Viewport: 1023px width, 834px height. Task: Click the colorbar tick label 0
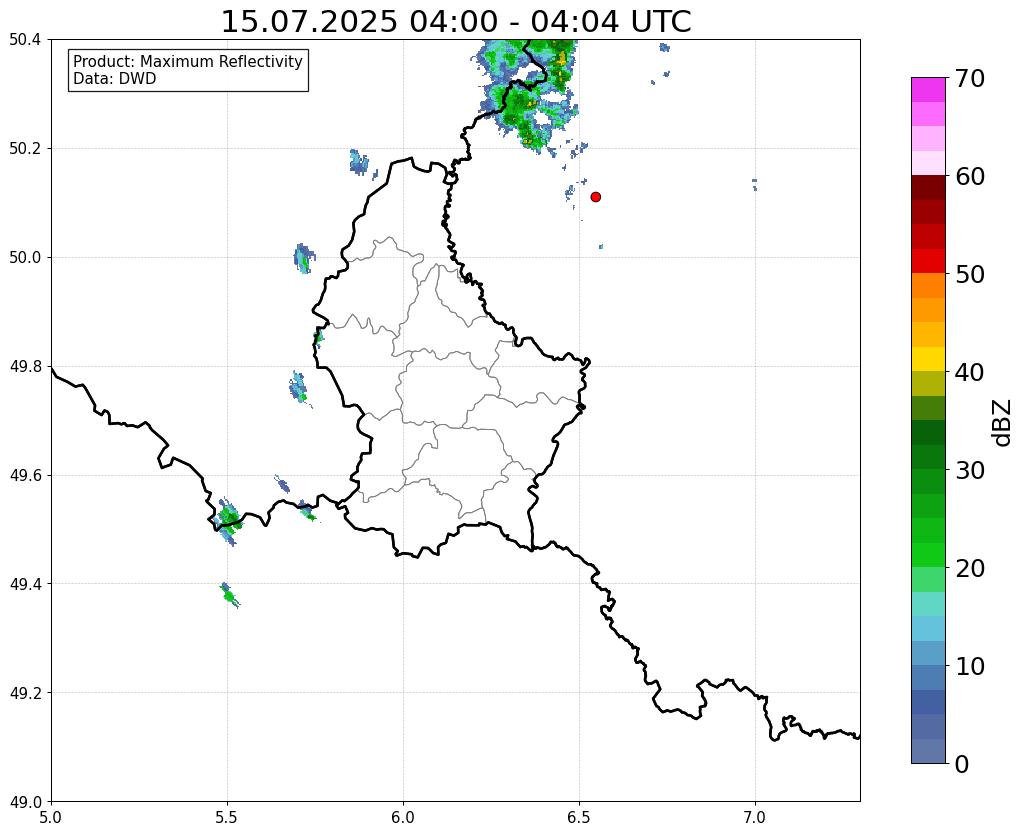[962, 764]
